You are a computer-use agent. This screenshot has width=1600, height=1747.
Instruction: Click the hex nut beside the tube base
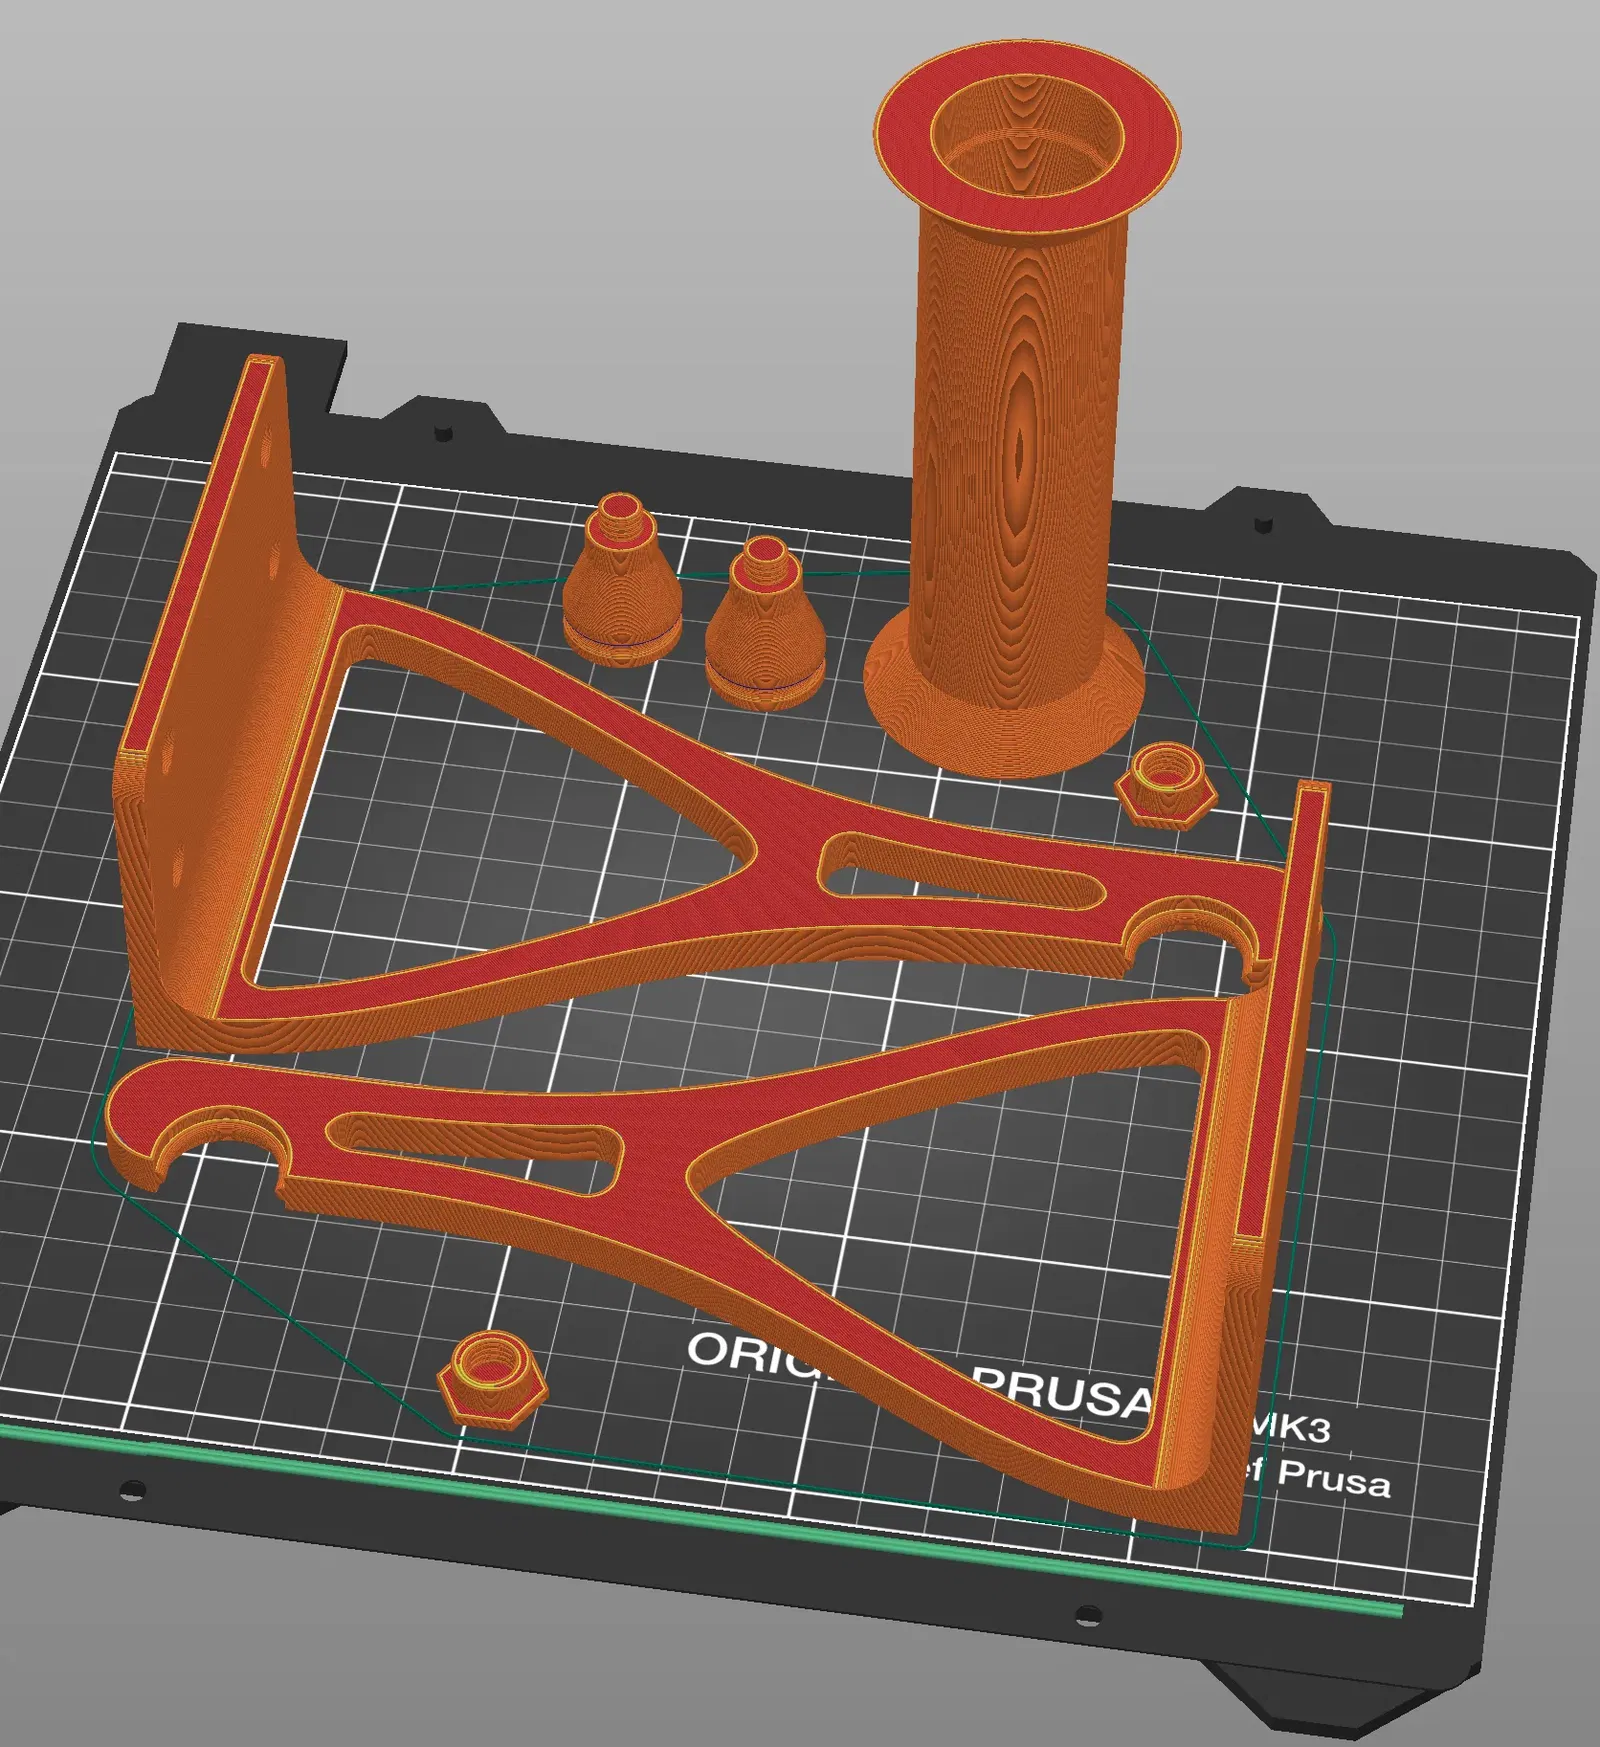[x=1166, y=785]
